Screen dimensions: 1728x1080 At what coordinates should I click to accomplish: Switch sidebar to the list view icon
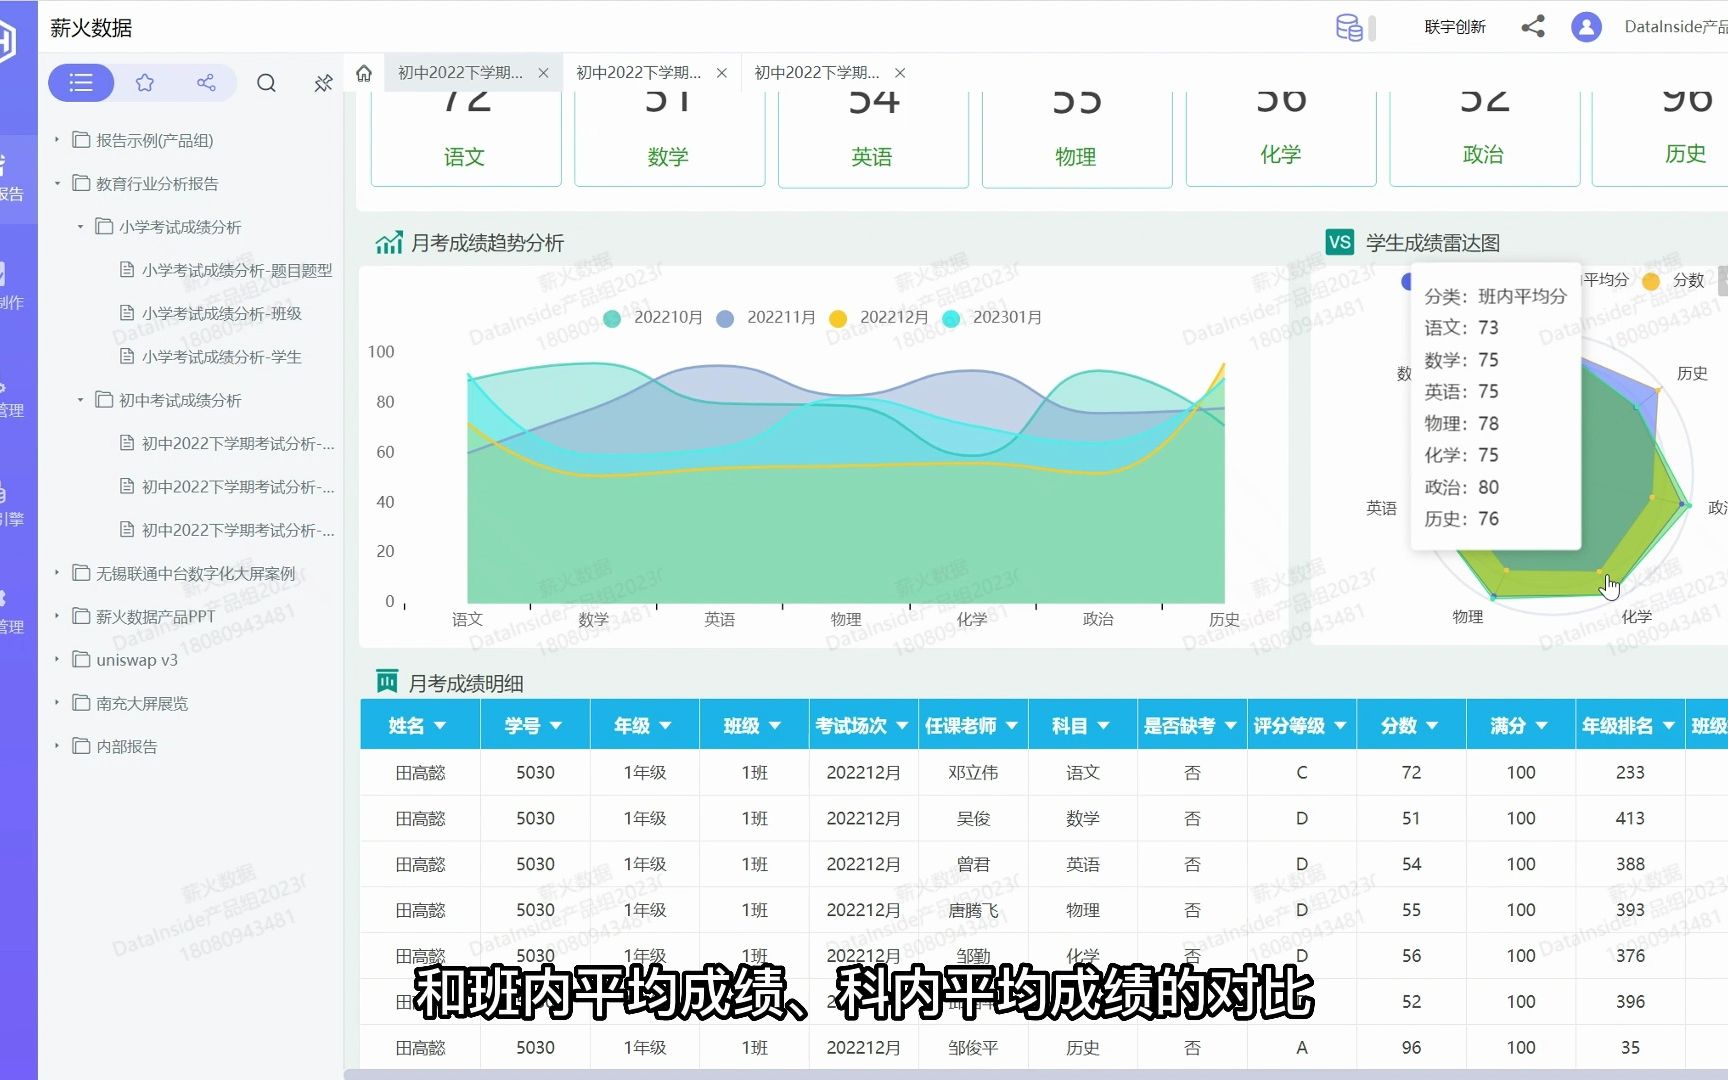pyautogui.click(x=81, y=83)
